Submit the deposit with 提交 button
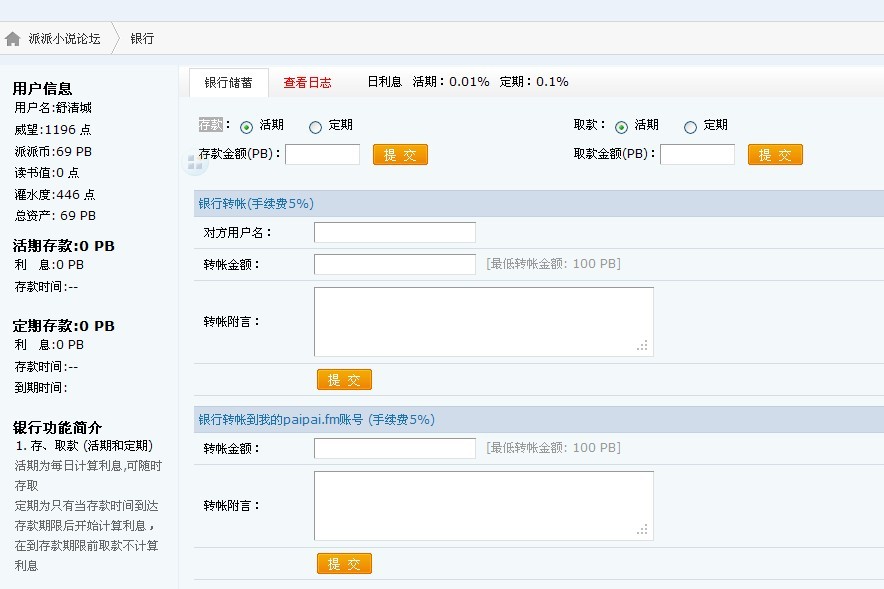This screenshot has width=884, height=589. [400, 154]
